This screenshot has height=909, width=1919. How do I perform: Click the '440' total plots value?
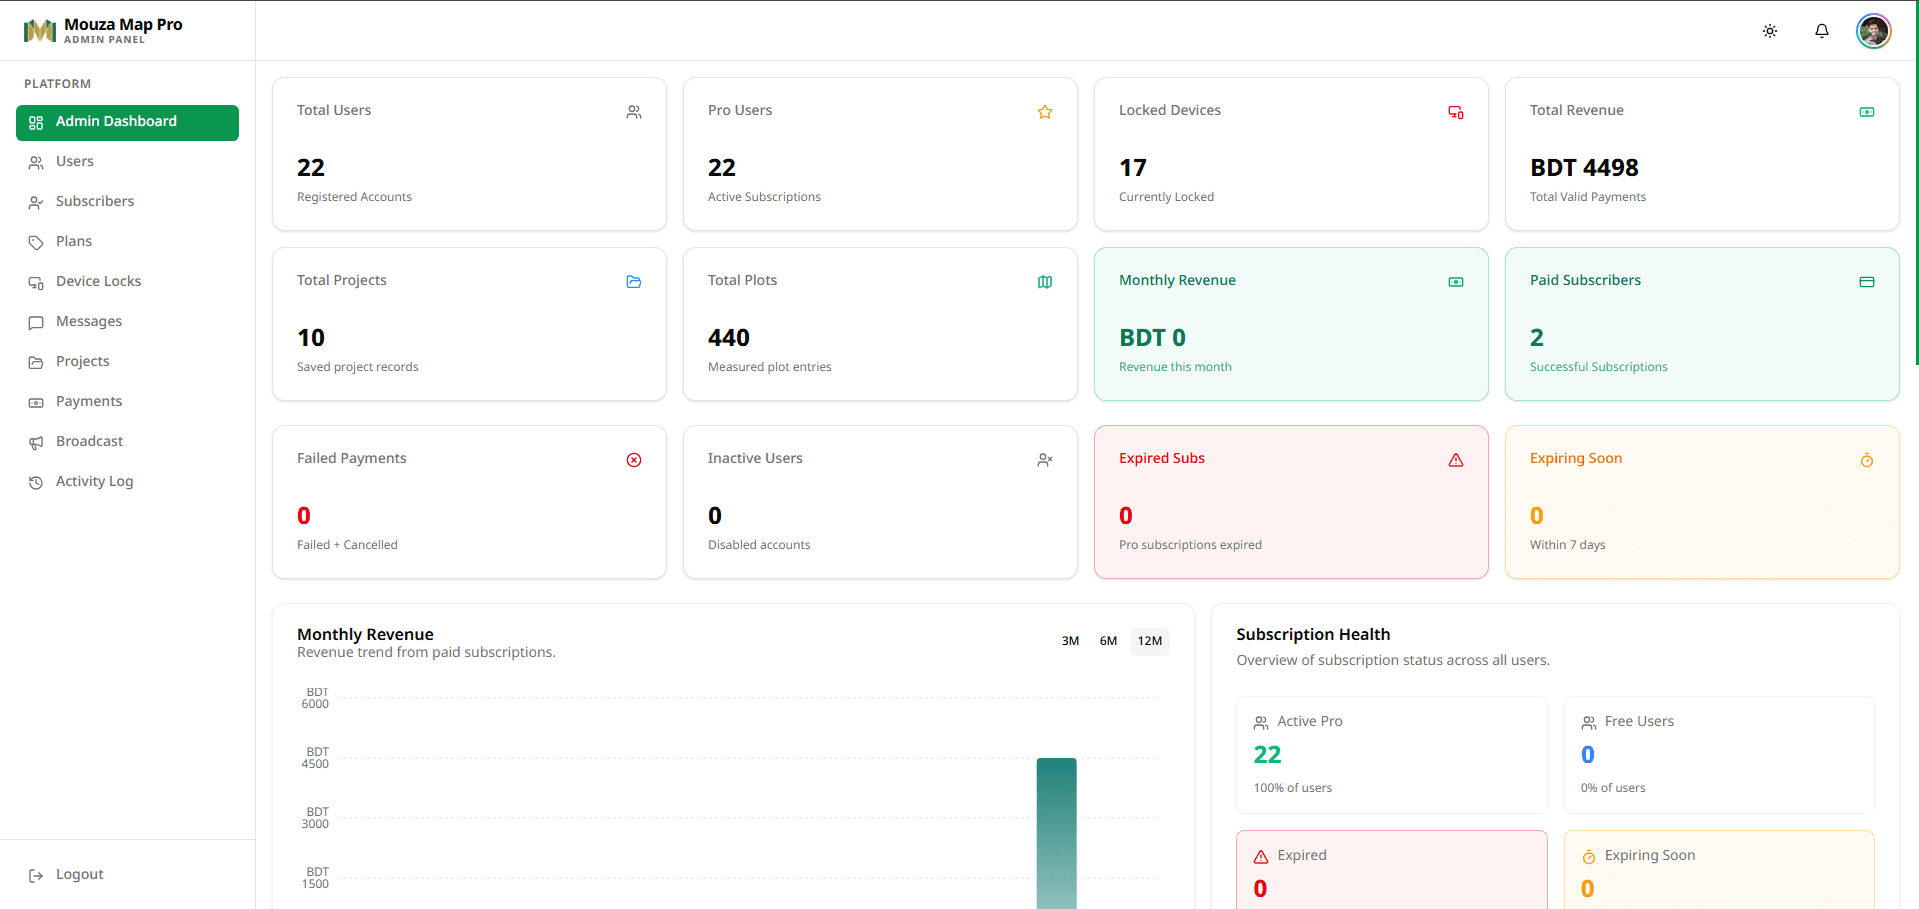tap(729, 338)
